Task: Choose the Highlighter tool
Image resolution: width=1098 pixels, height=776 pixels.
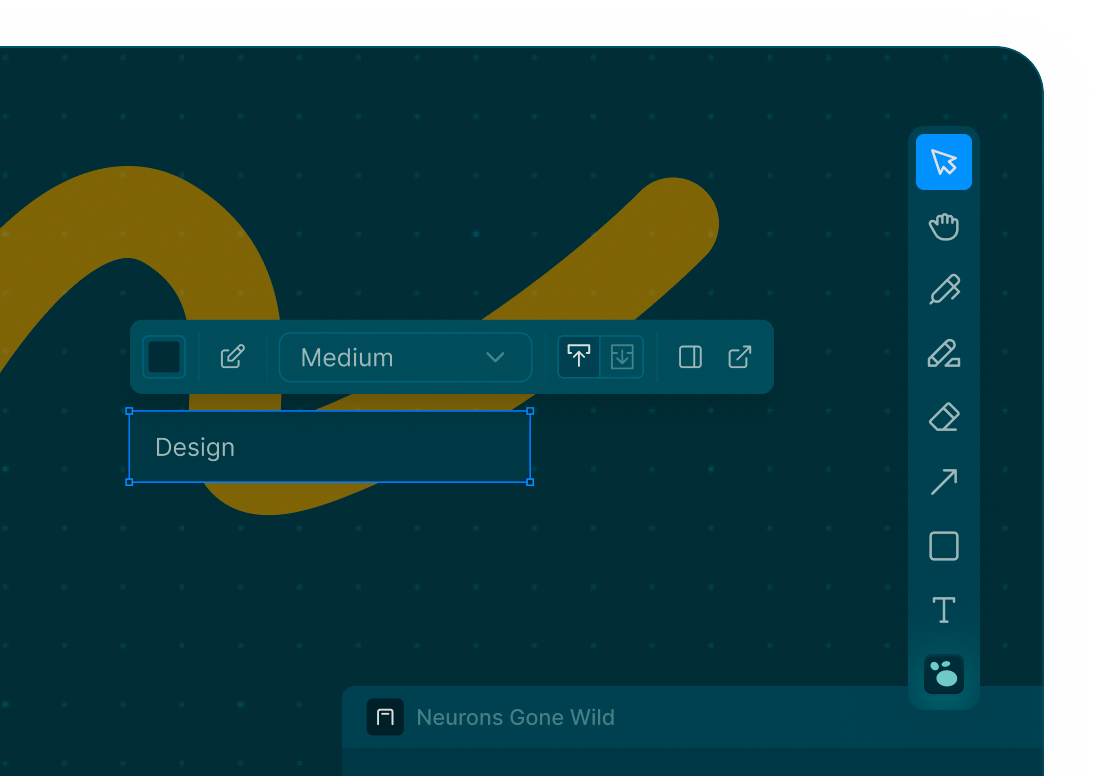Action: coord(943,354)
